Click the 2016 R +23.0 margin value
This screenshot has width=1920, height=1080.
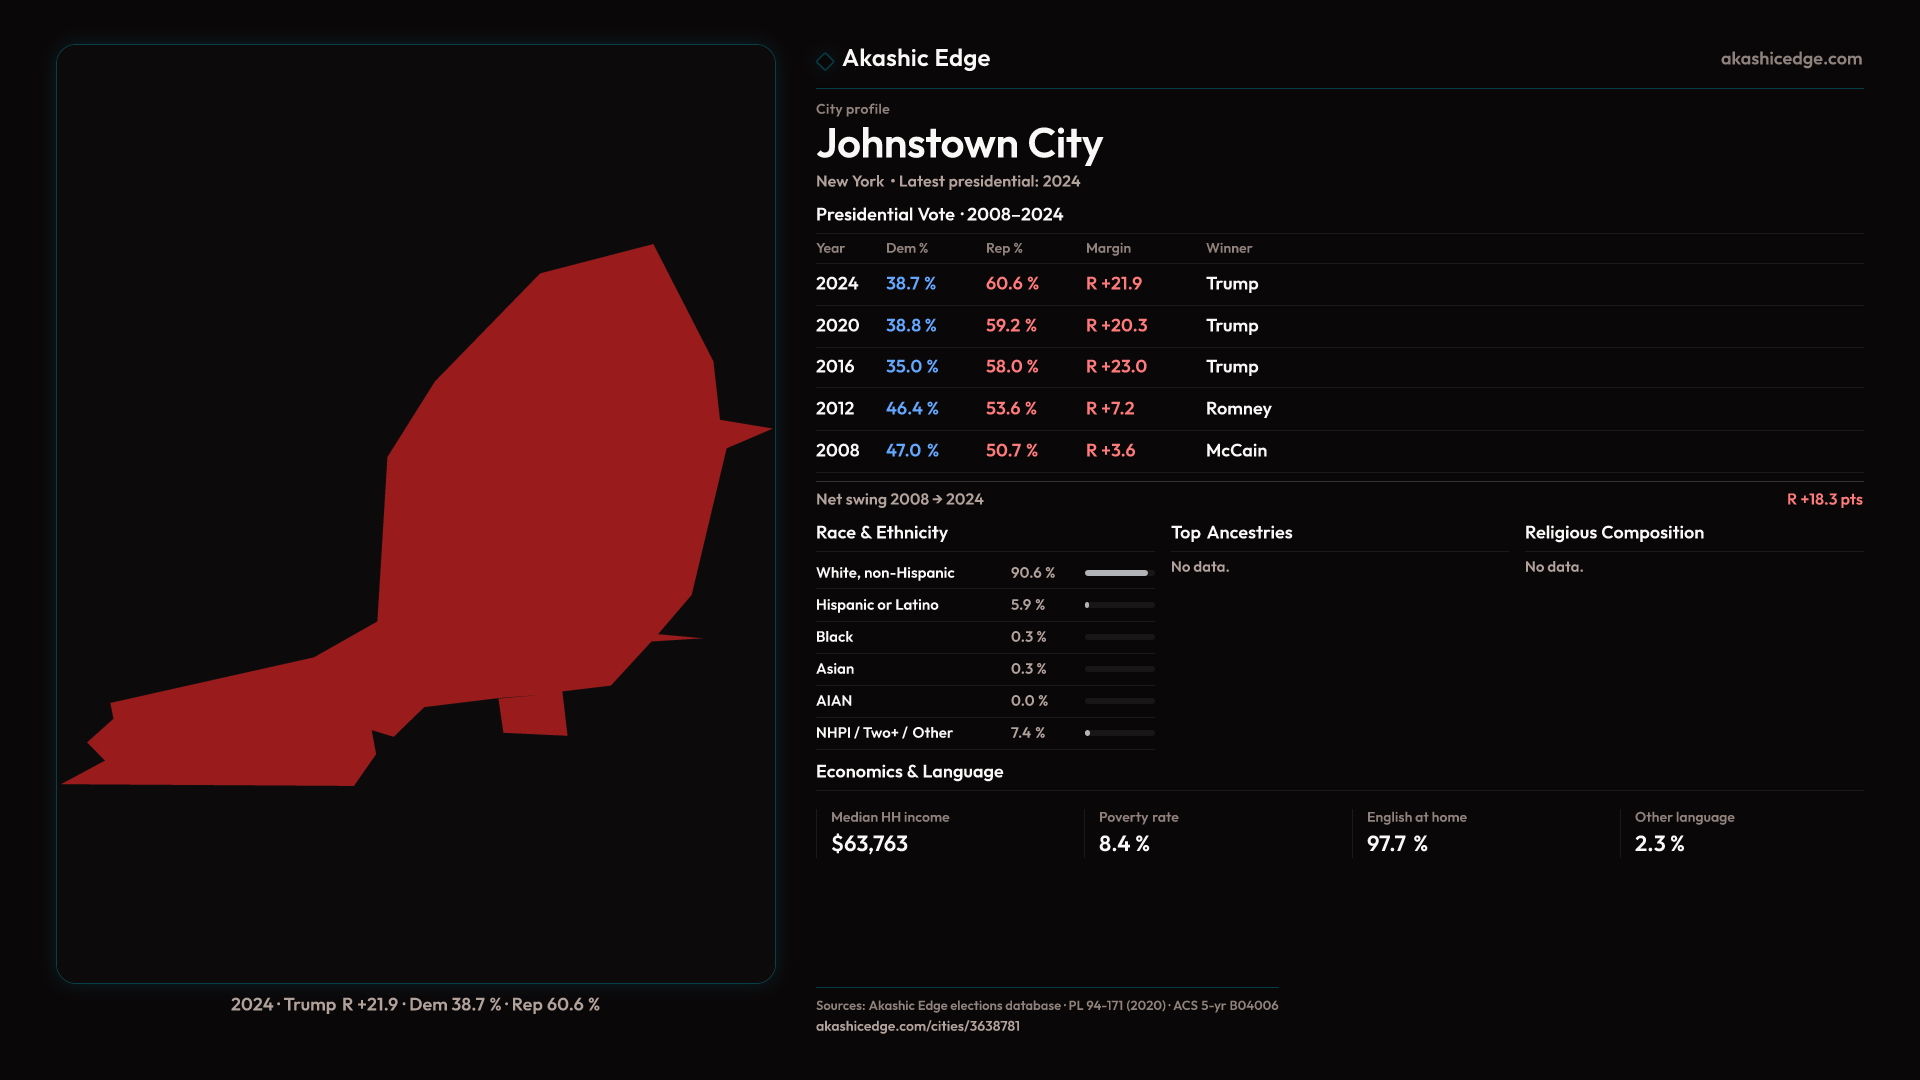[1116, 367]
